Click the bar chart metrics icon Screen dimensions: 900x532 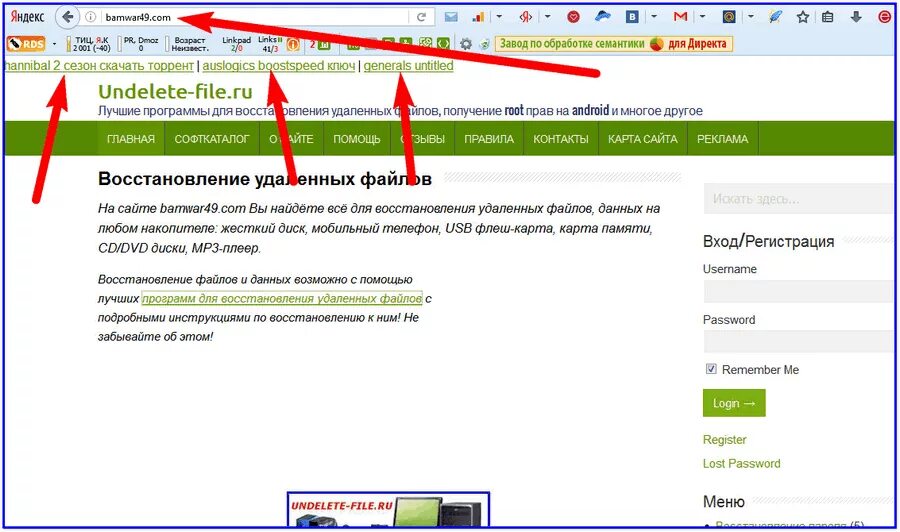coord(478,17)
